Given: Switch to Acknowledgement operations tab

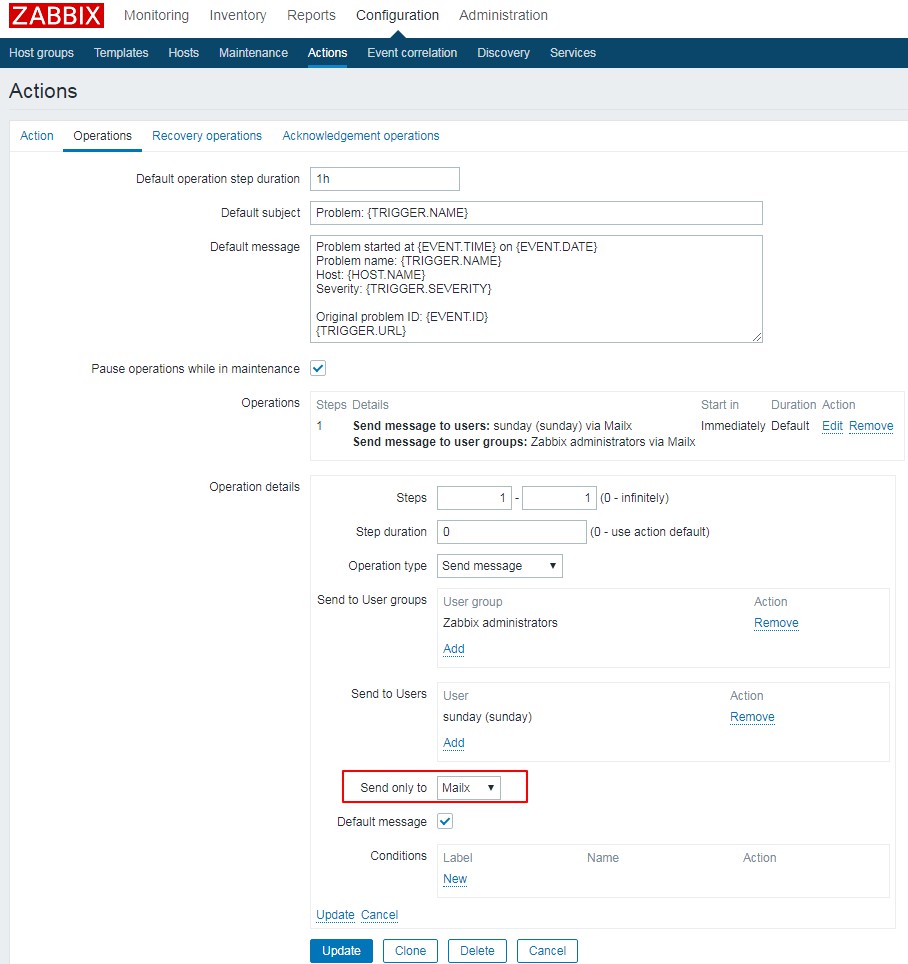Looking at the screenshot, I should pos(360,136).
